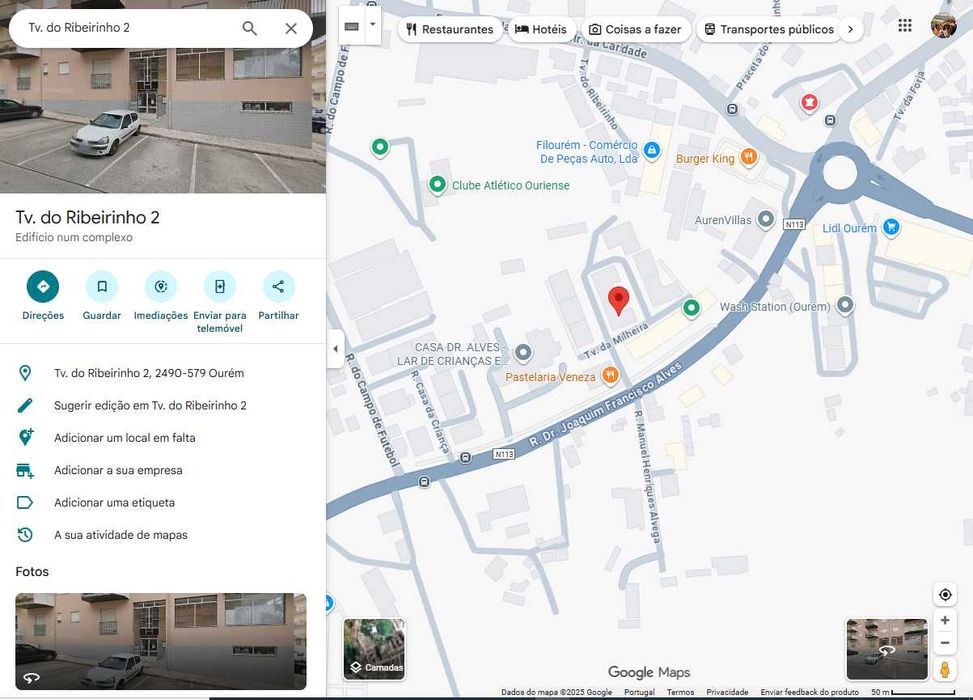Collapse the side panel arrow
The image size is (973, 700).
(335, 349)
